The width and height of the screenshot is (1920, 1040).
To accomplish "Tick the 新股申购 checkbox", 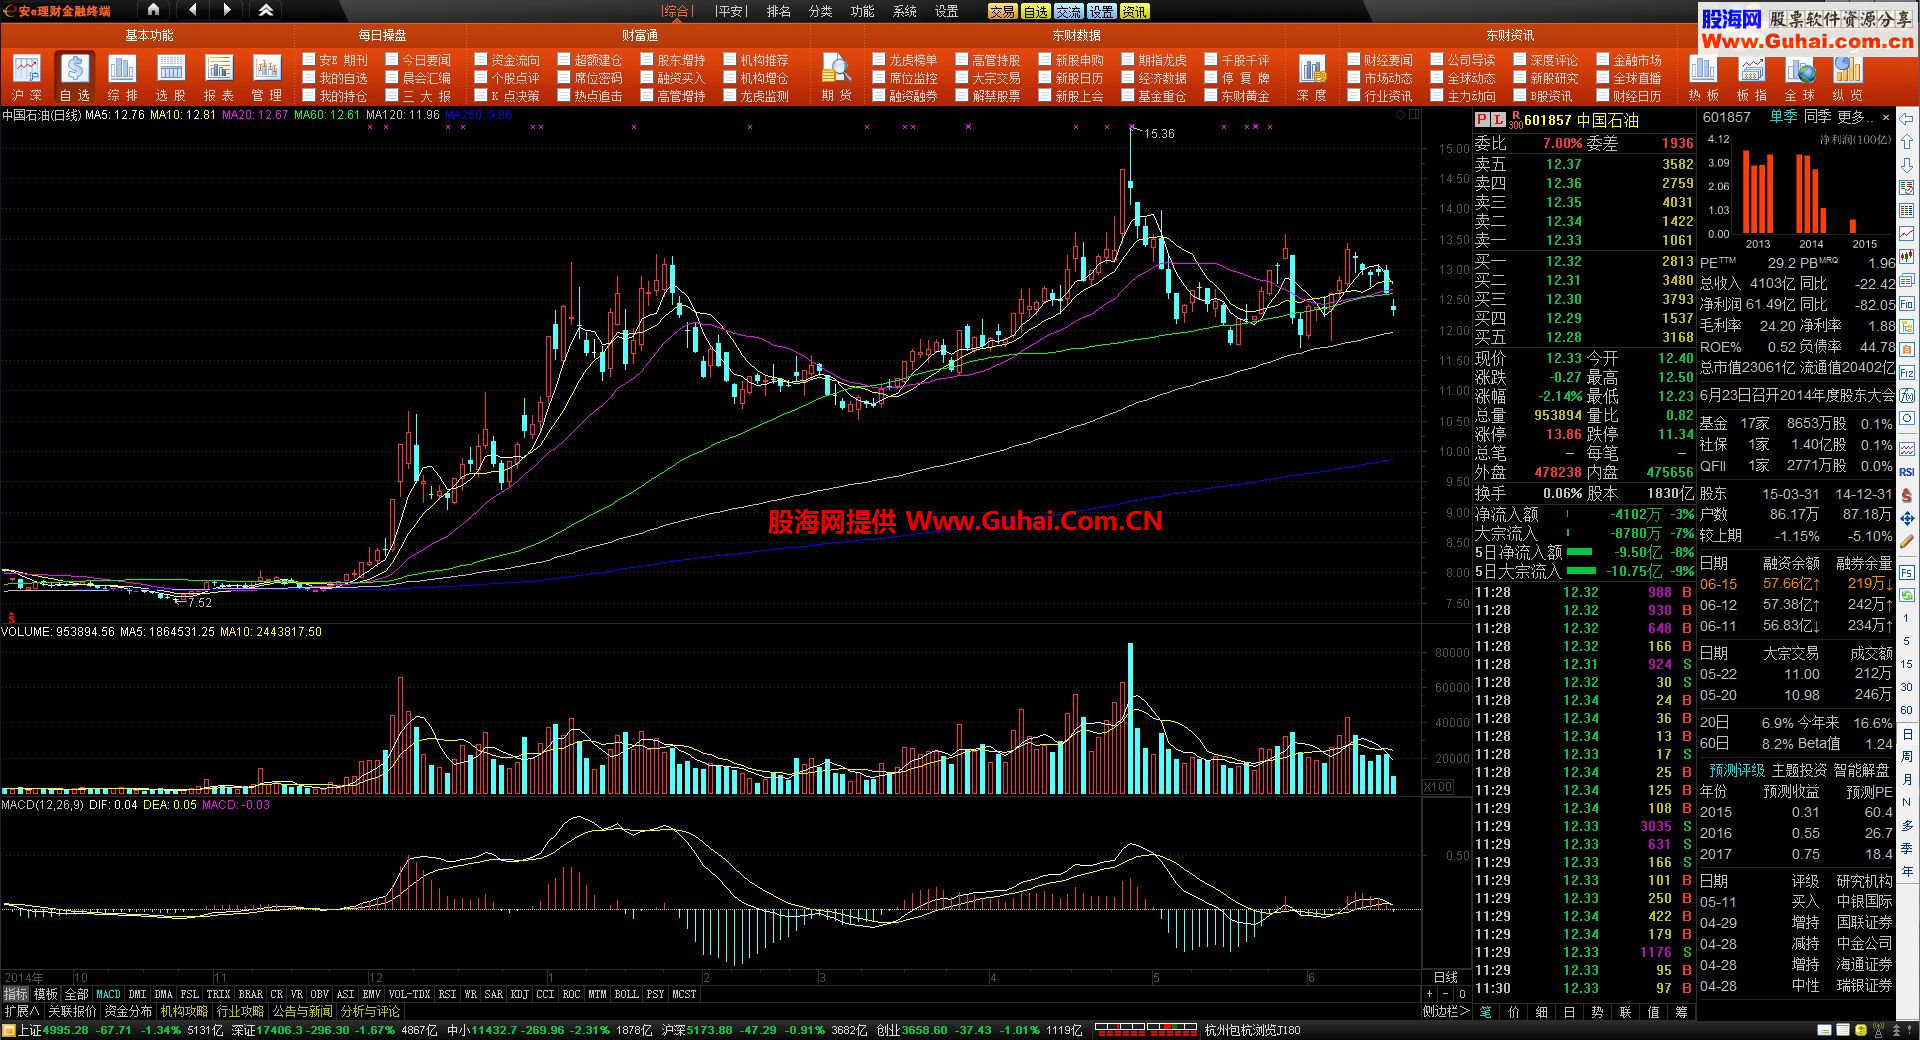I will 1045,60.
